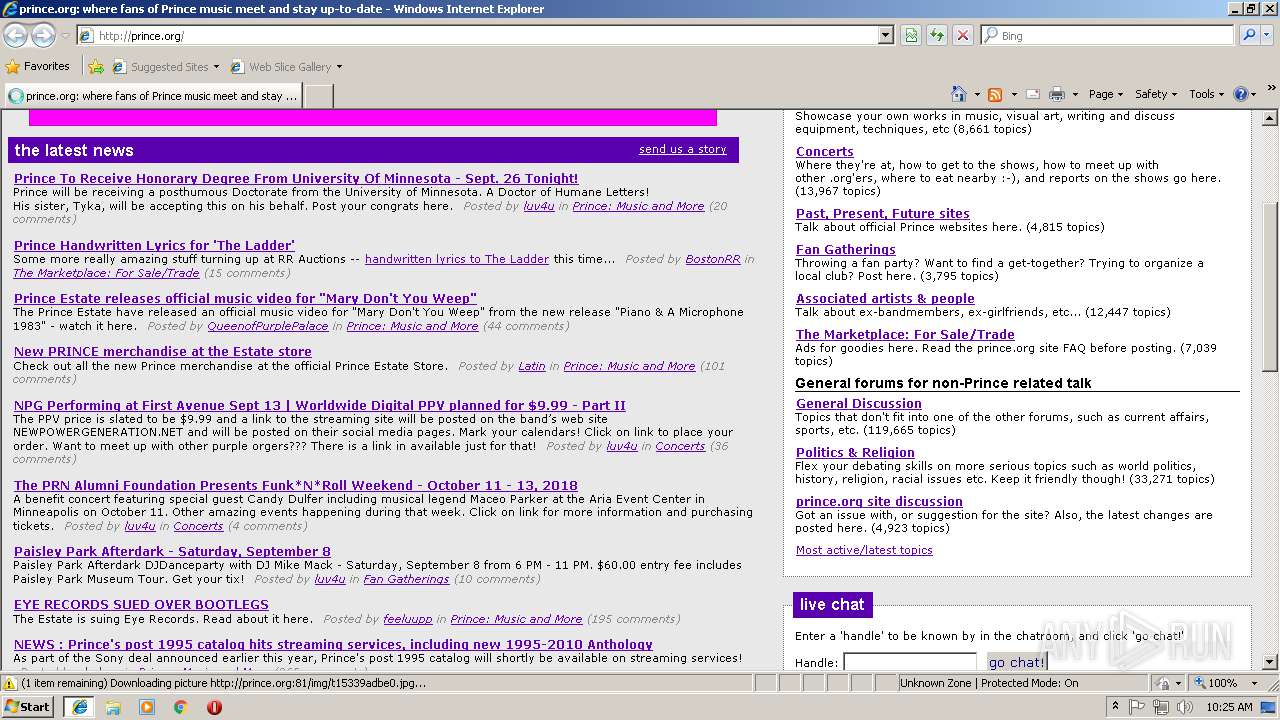Image resolution: width=1280 pixels, height=720 pixels.
Task: Open the Tools menu
Action: (x=1207, y=94)
